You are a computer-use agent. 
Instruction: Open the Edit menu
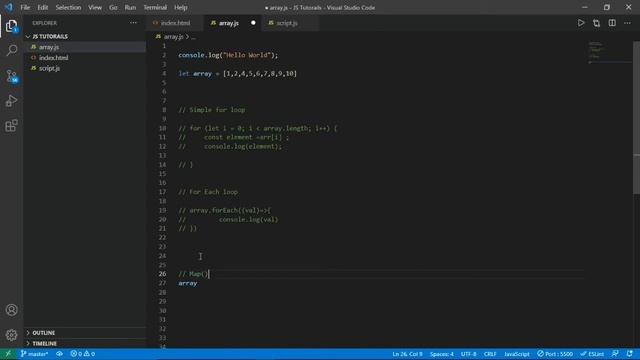coord(42,7)
